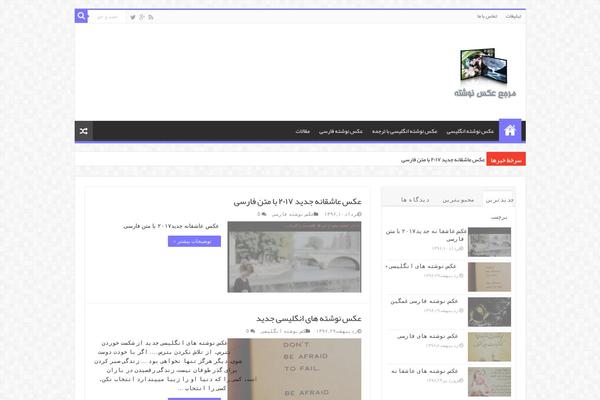Open sidebar title عکس نوشته های انگلیسی
The image size is (600, 400).
pyautogui.click(x=421, y=266)
